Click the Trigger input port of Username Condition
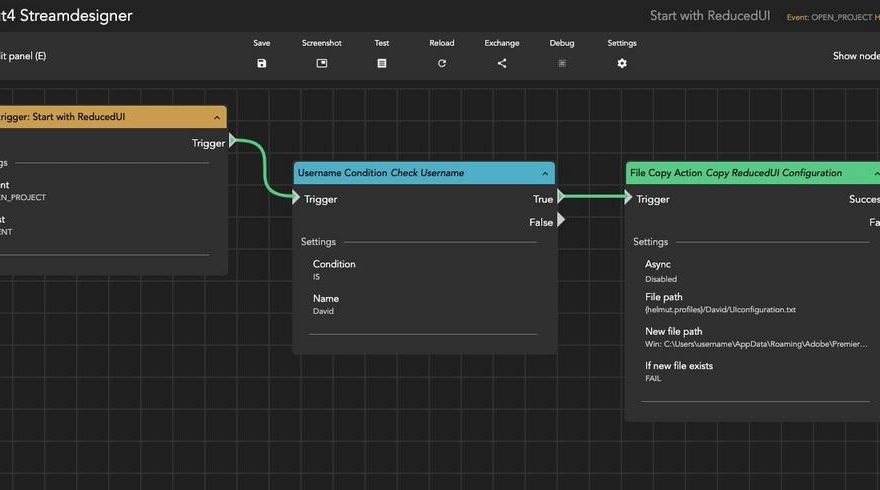Viewport: 880px width, 490px height. click(x=297, y=198)
